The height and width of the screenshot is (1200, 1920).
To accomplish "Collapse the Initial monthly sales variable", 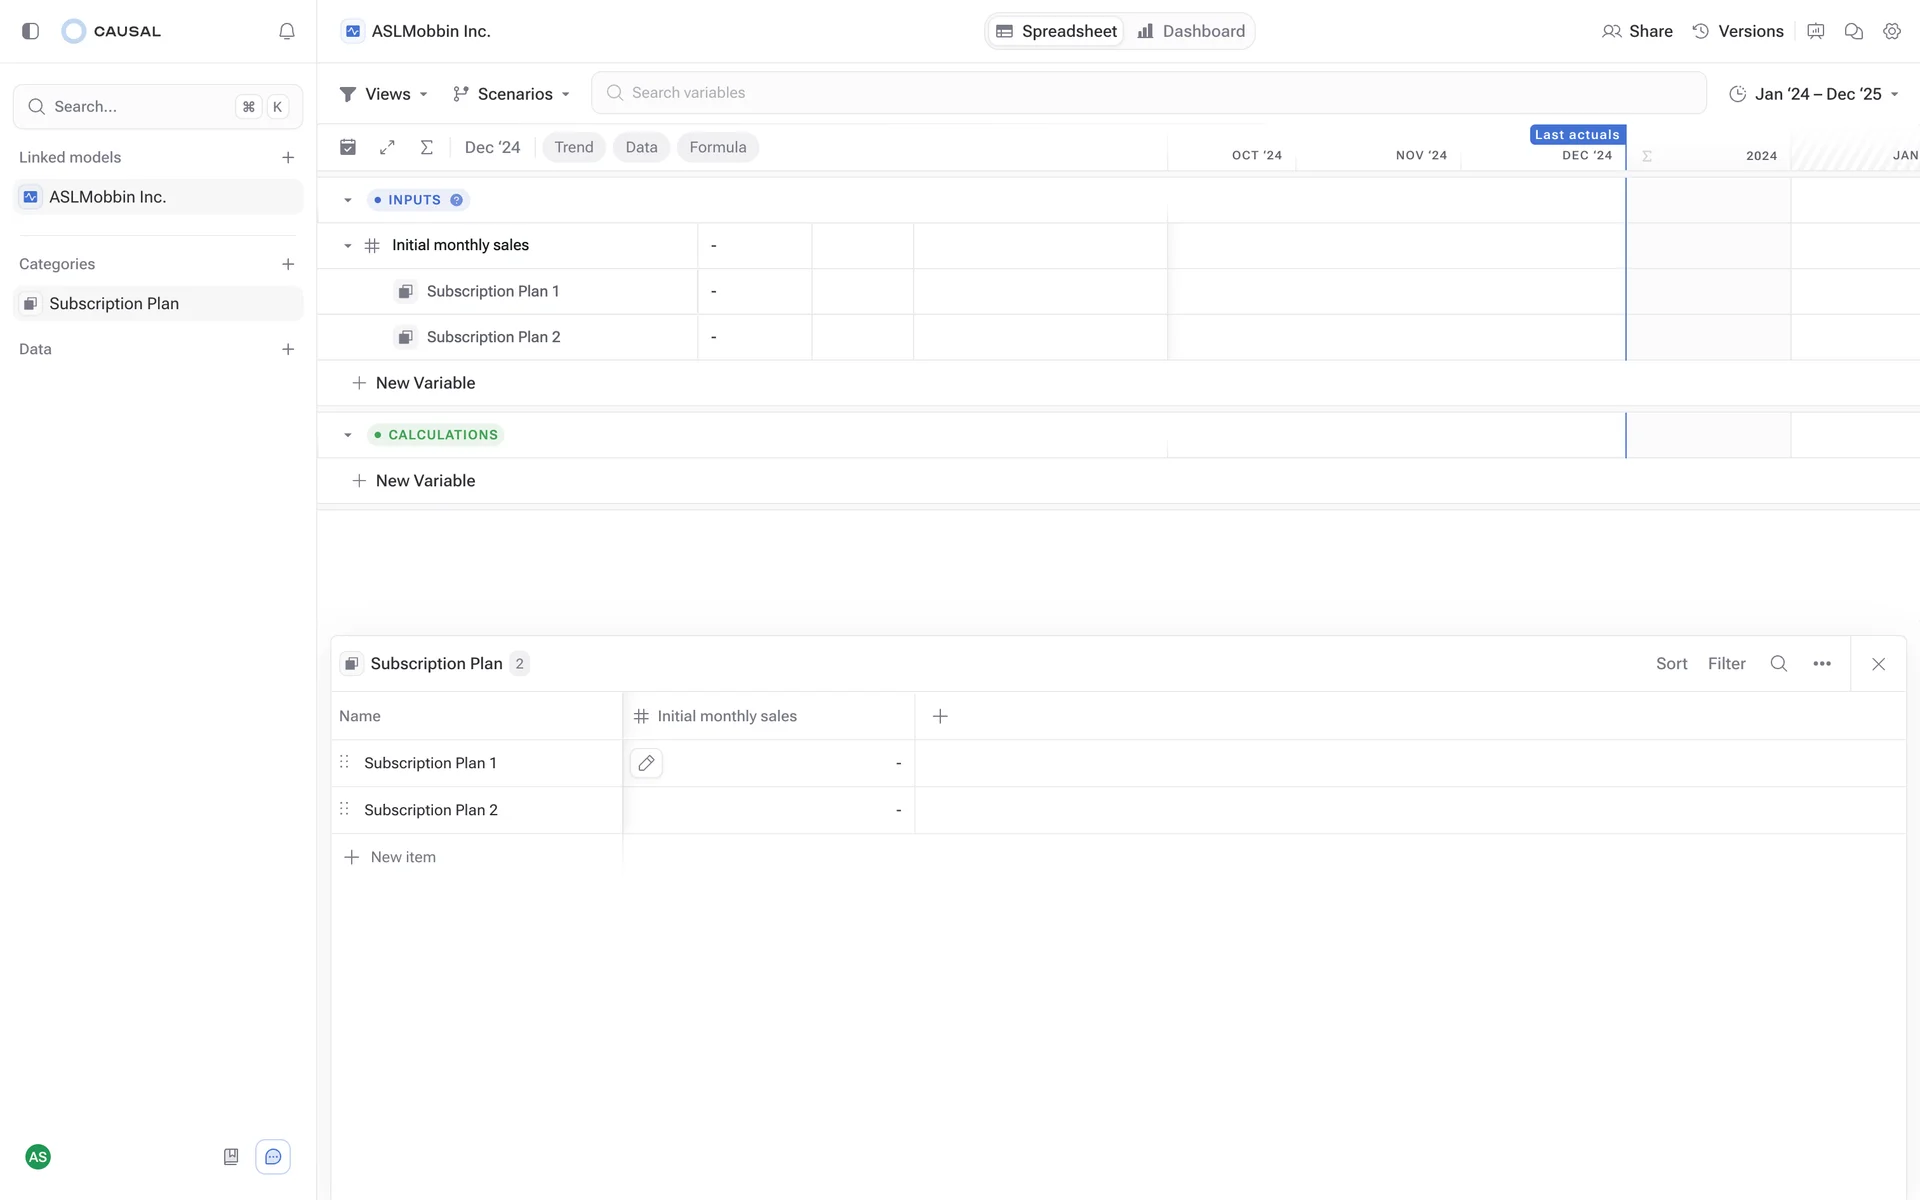I will click(348, 246).
